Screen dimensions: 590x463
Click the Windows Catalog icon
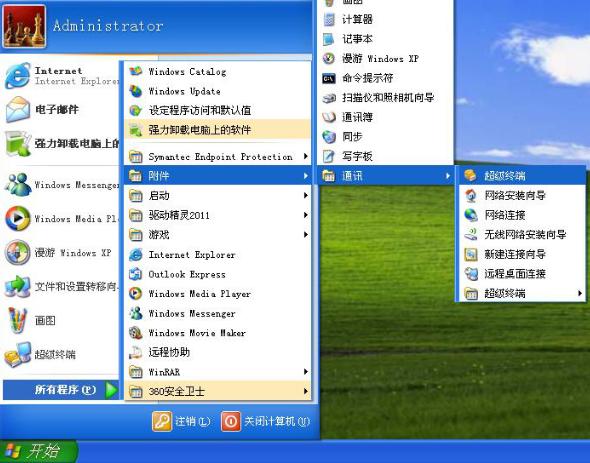tap(135, 71)
